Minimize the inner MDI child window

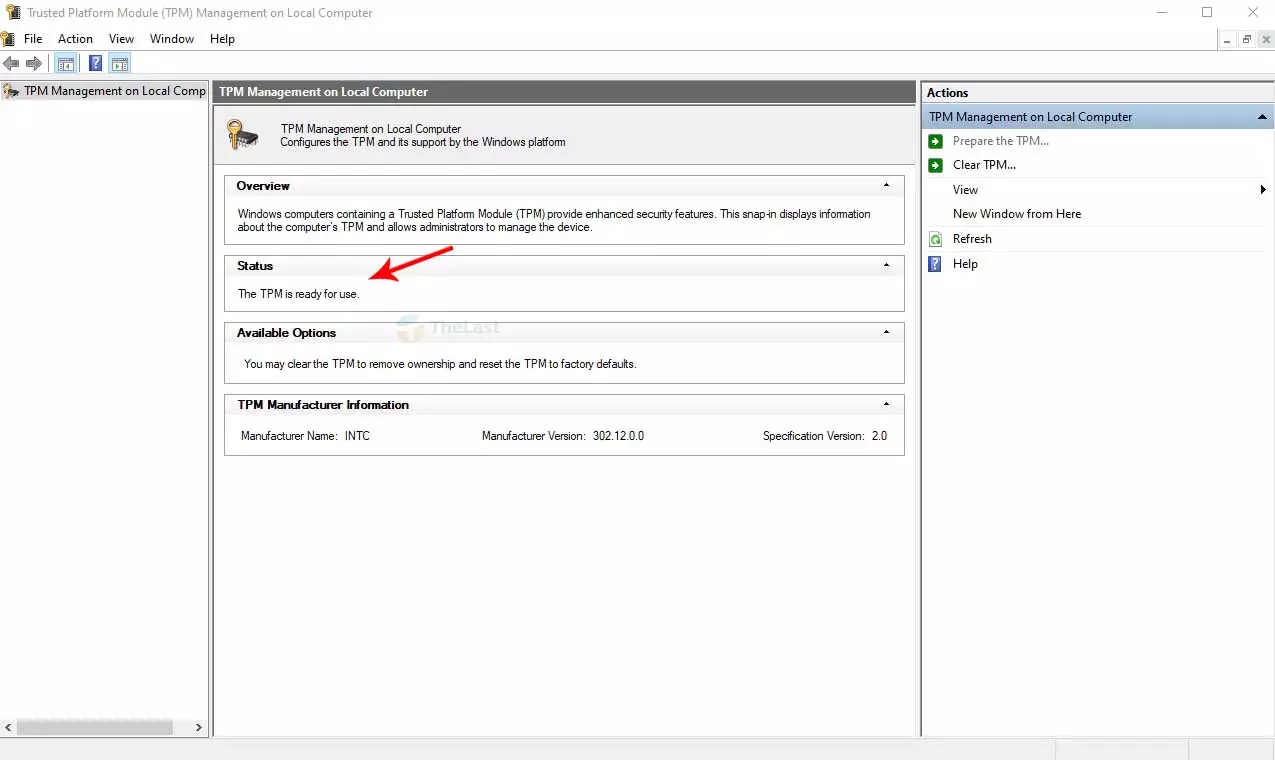pos(1229,39)
